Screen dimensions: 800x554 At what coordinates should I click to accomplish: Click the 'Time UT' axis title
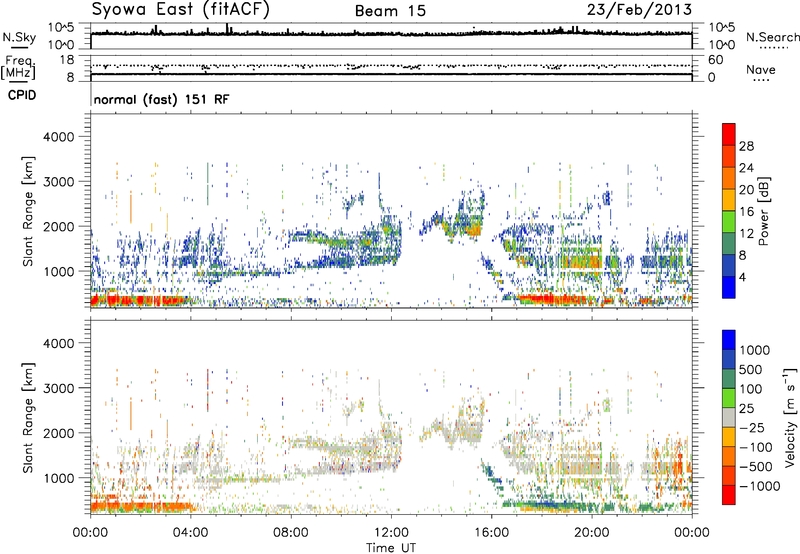(391, 548)
